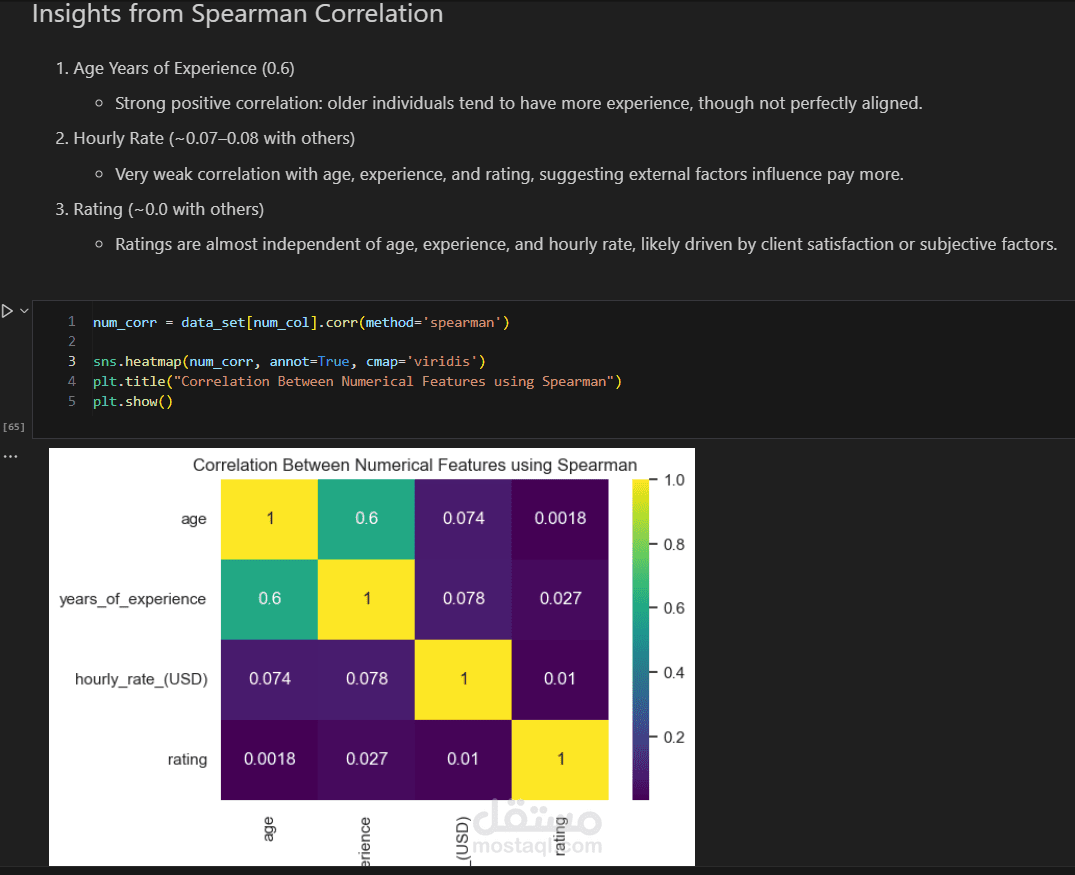The width and height of the screenshot is (1075, 875).
Task: Place cursor in the num_corr assignment code line
Action: [x=301, y=322]
